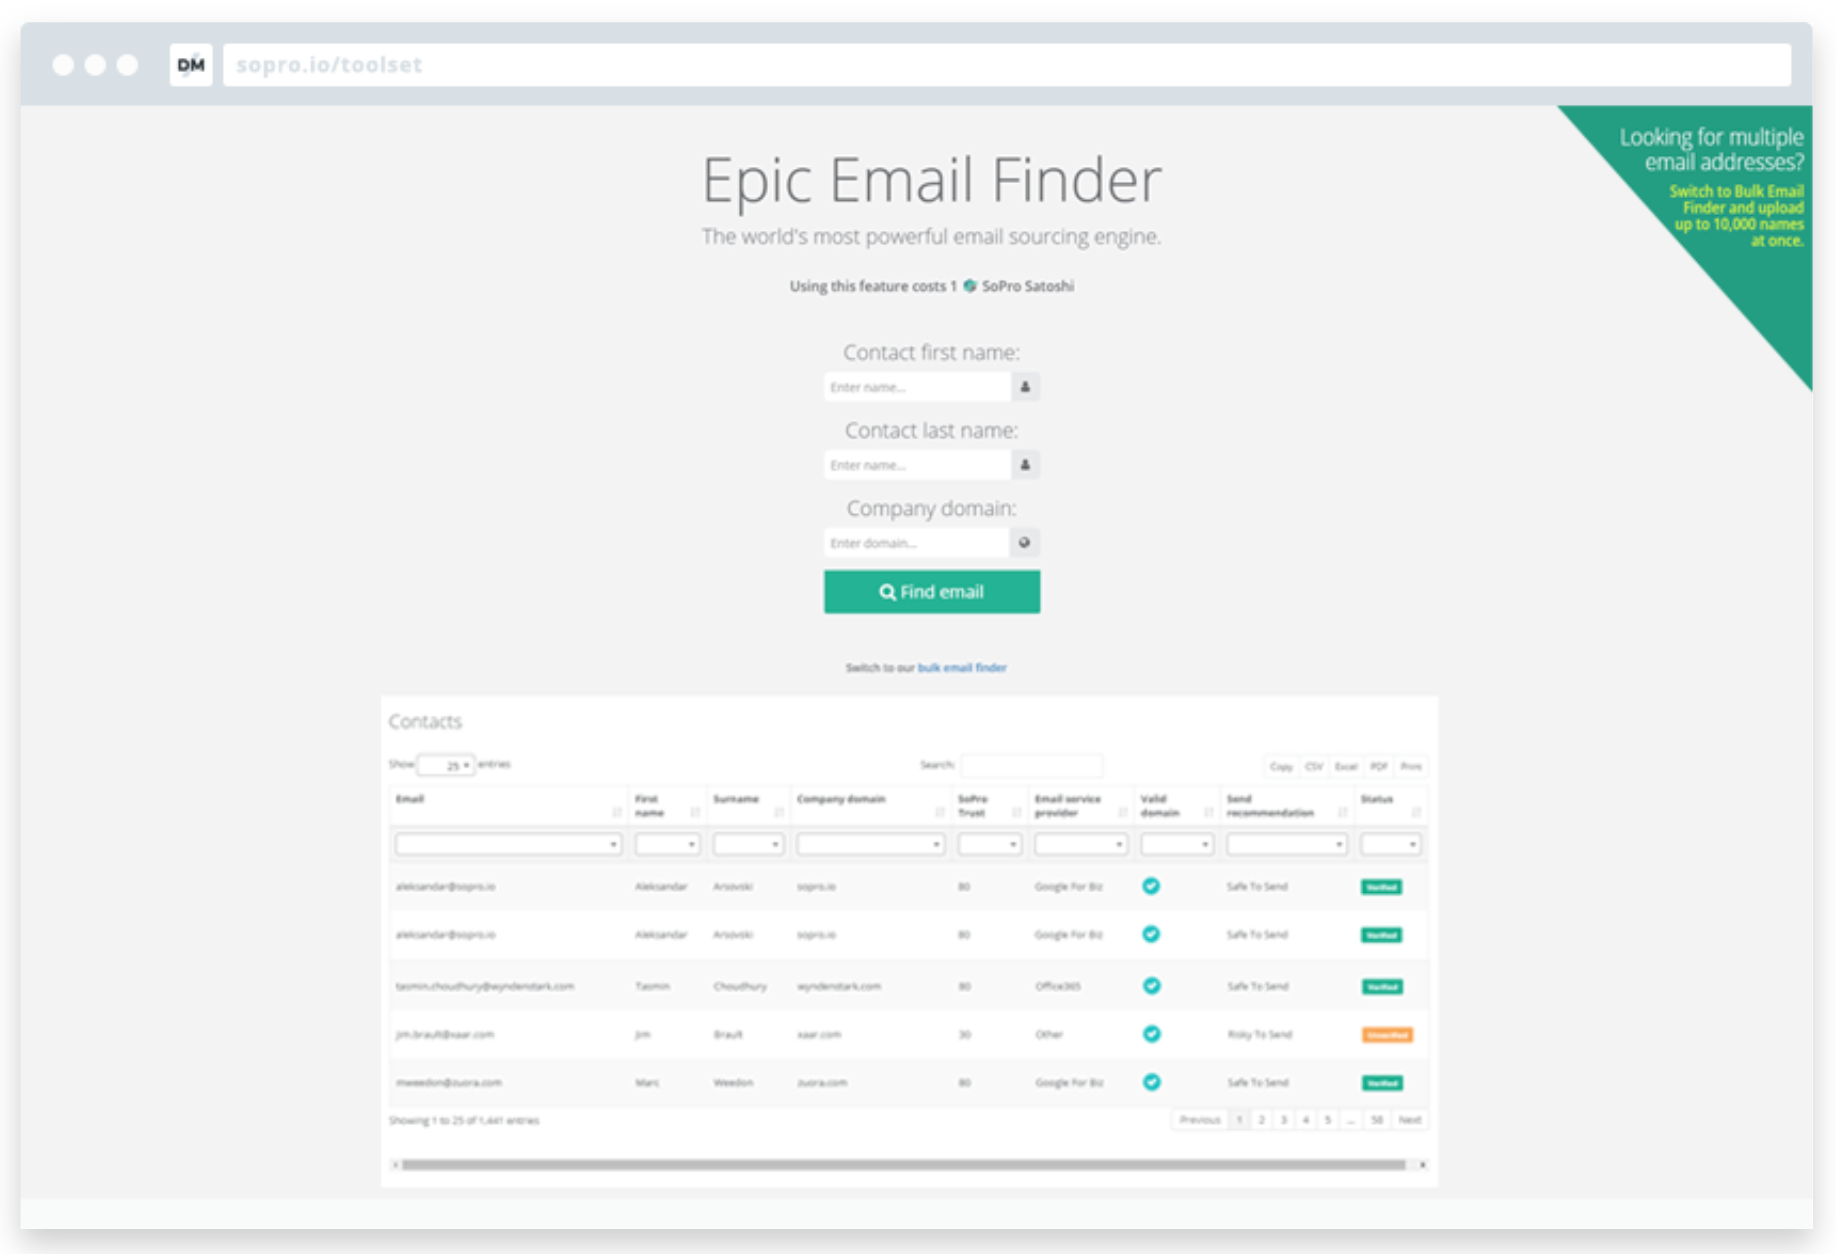
Task: Click the valid-domain checkmark in the Marc Weedon row
Action: [x=1151, y=1082]
